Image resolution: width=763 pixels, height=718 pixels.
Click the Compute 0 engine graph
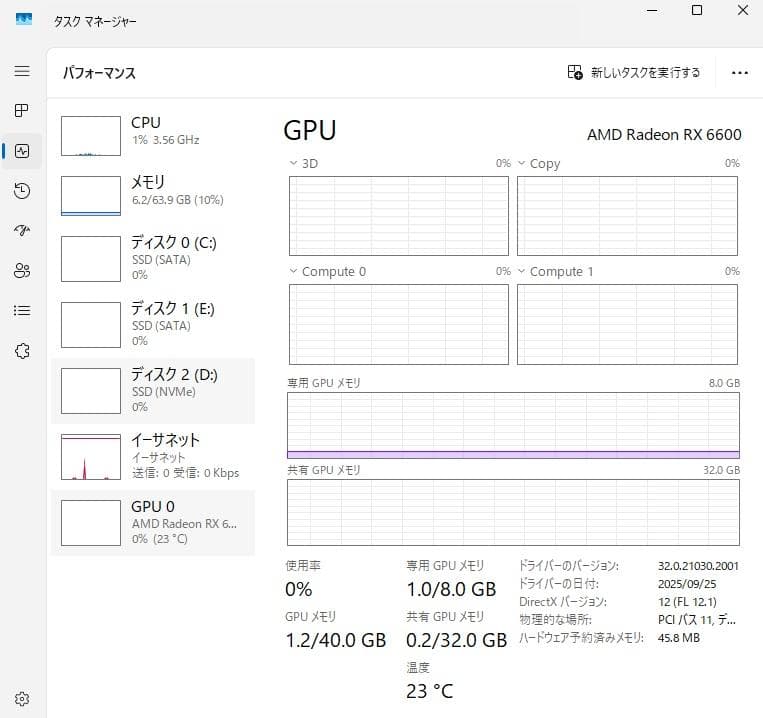399,324
